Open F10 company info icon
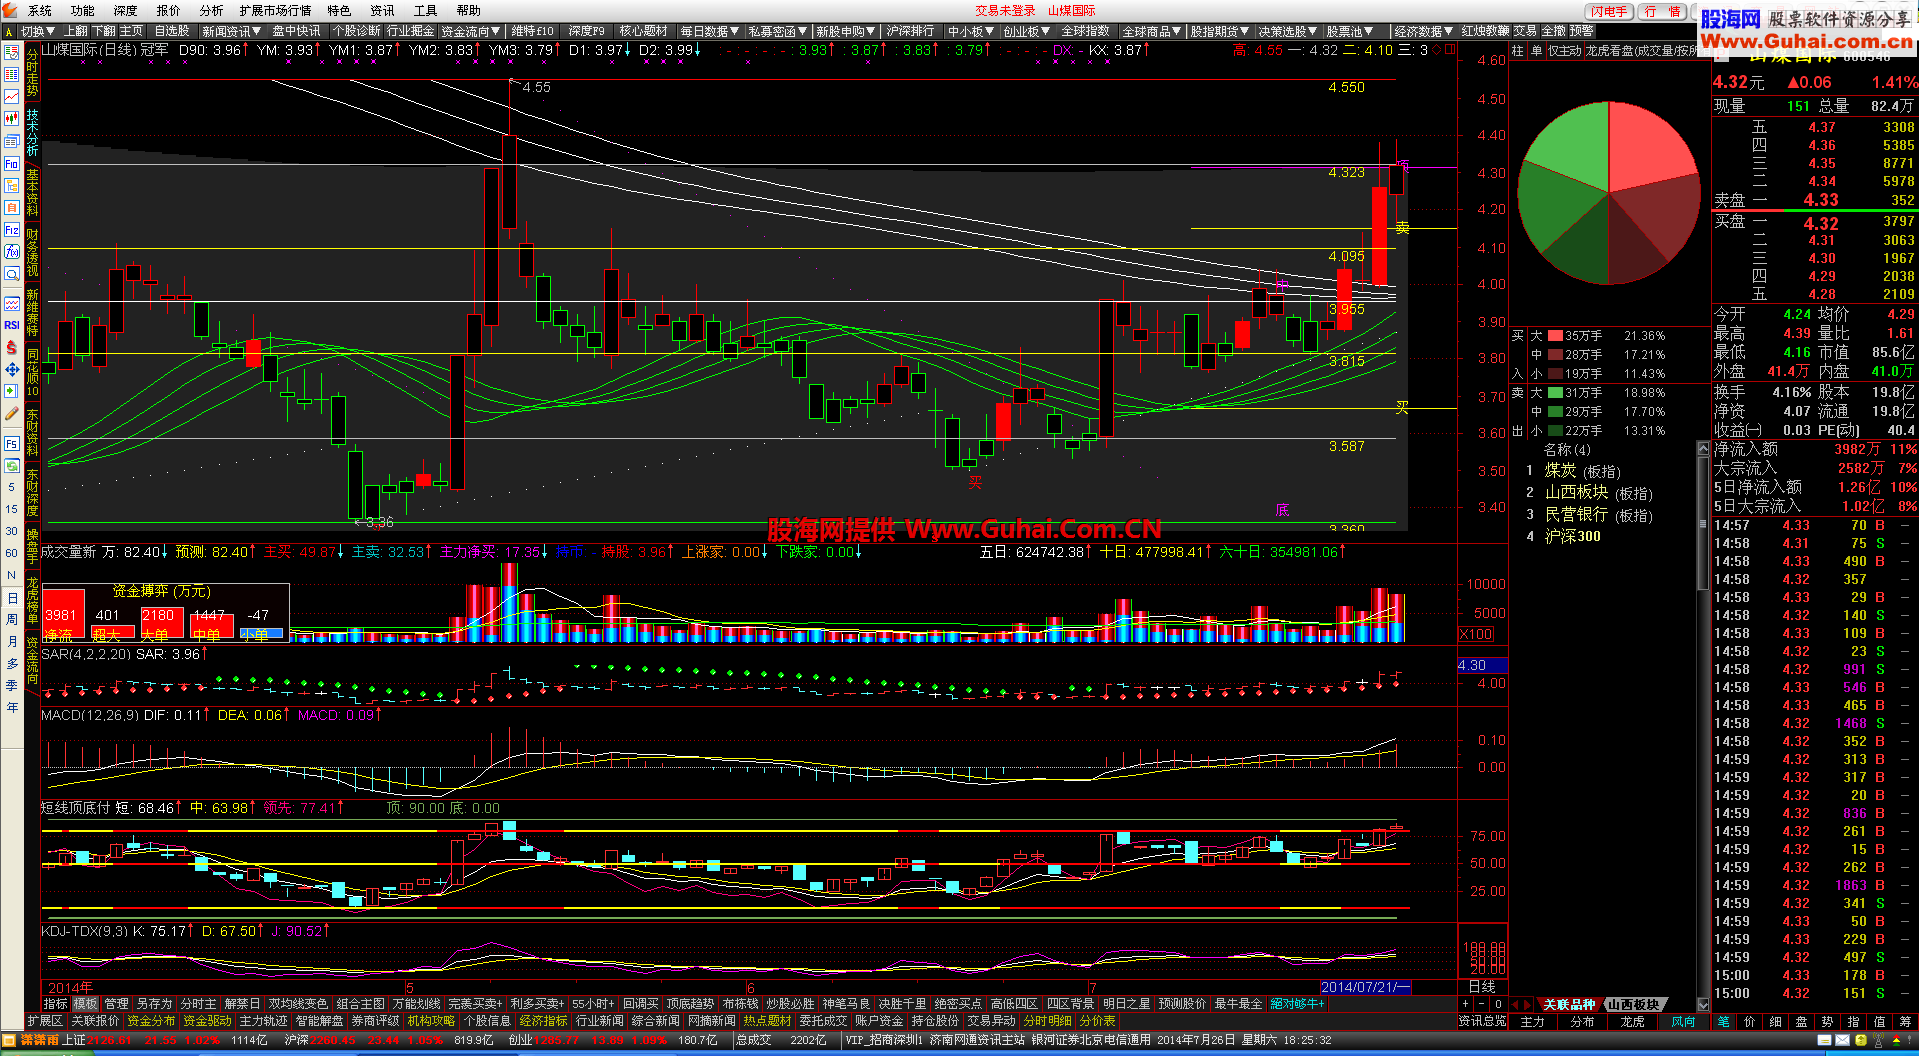 click(x=11, y=163)
